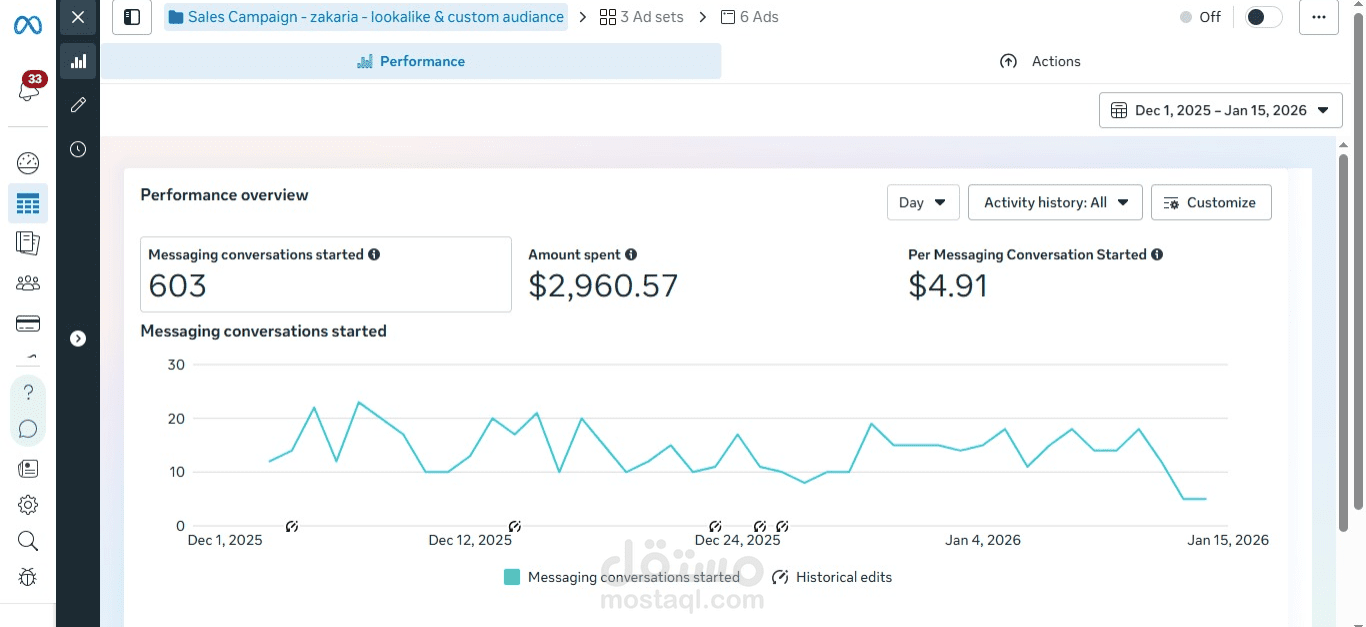
Task: Open the clock History icon in the side panel
Action: [78, 149]
